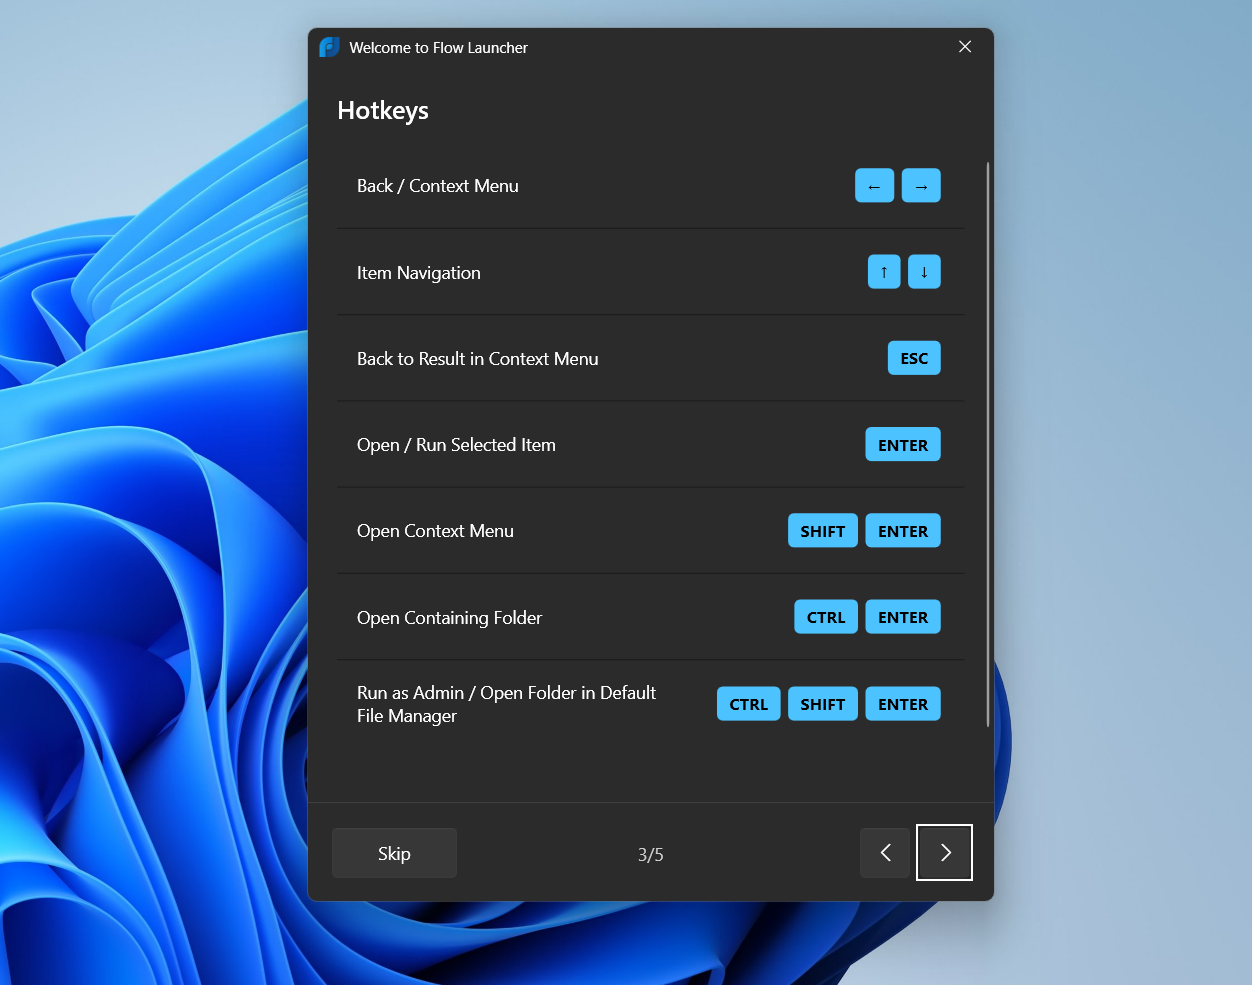Viewport: 1252px width, 985px height.
Task: Click the 'Item Navigation' label
Action: coord(419,273)
